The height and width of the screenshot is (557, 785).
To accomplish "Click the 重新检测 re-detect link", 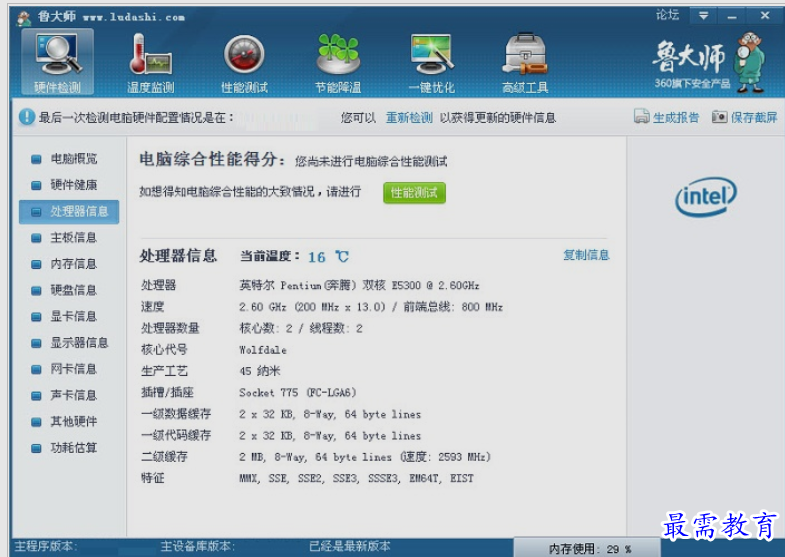I will coord(409,118).
